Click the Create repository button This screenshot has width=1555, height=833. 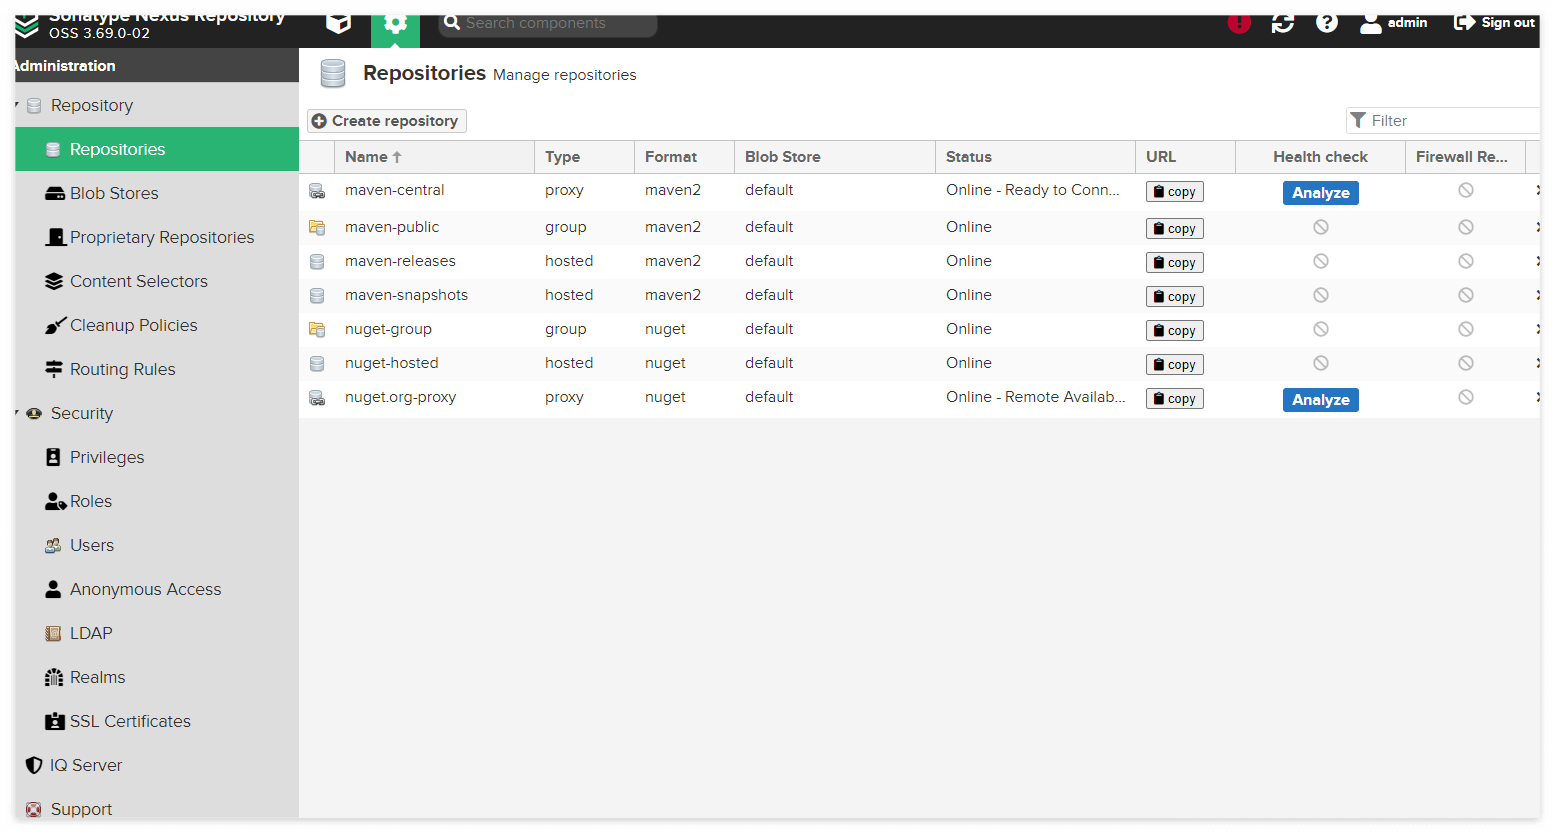[x=386, y=121]
